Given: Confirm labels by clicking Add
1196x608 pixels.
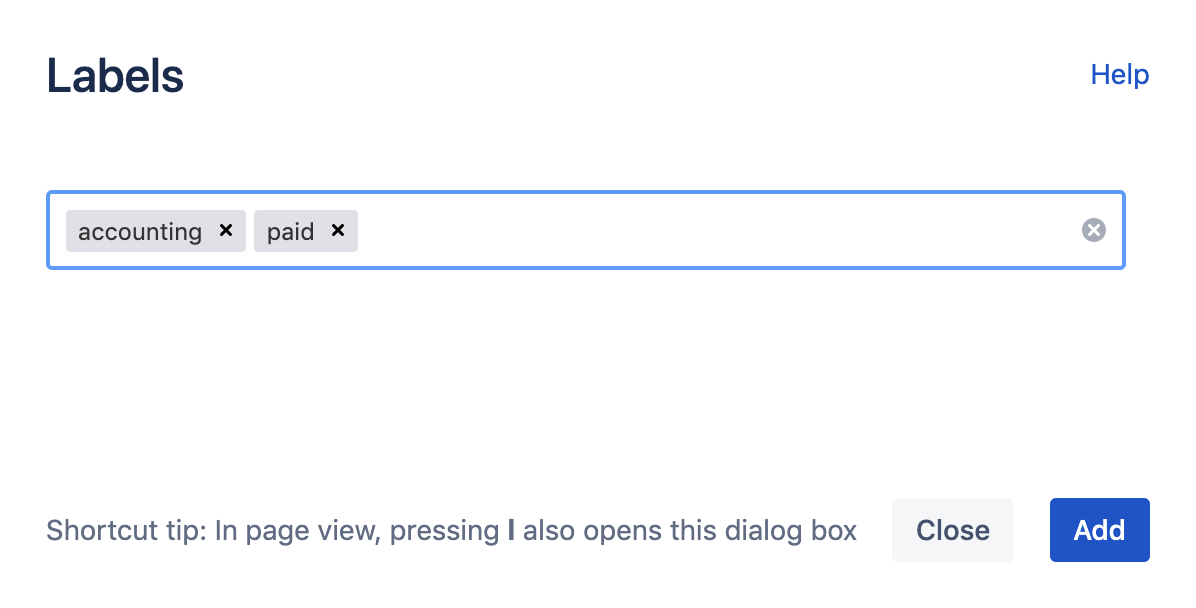Looking at the screenshot, I should [x=1099, y=530].
